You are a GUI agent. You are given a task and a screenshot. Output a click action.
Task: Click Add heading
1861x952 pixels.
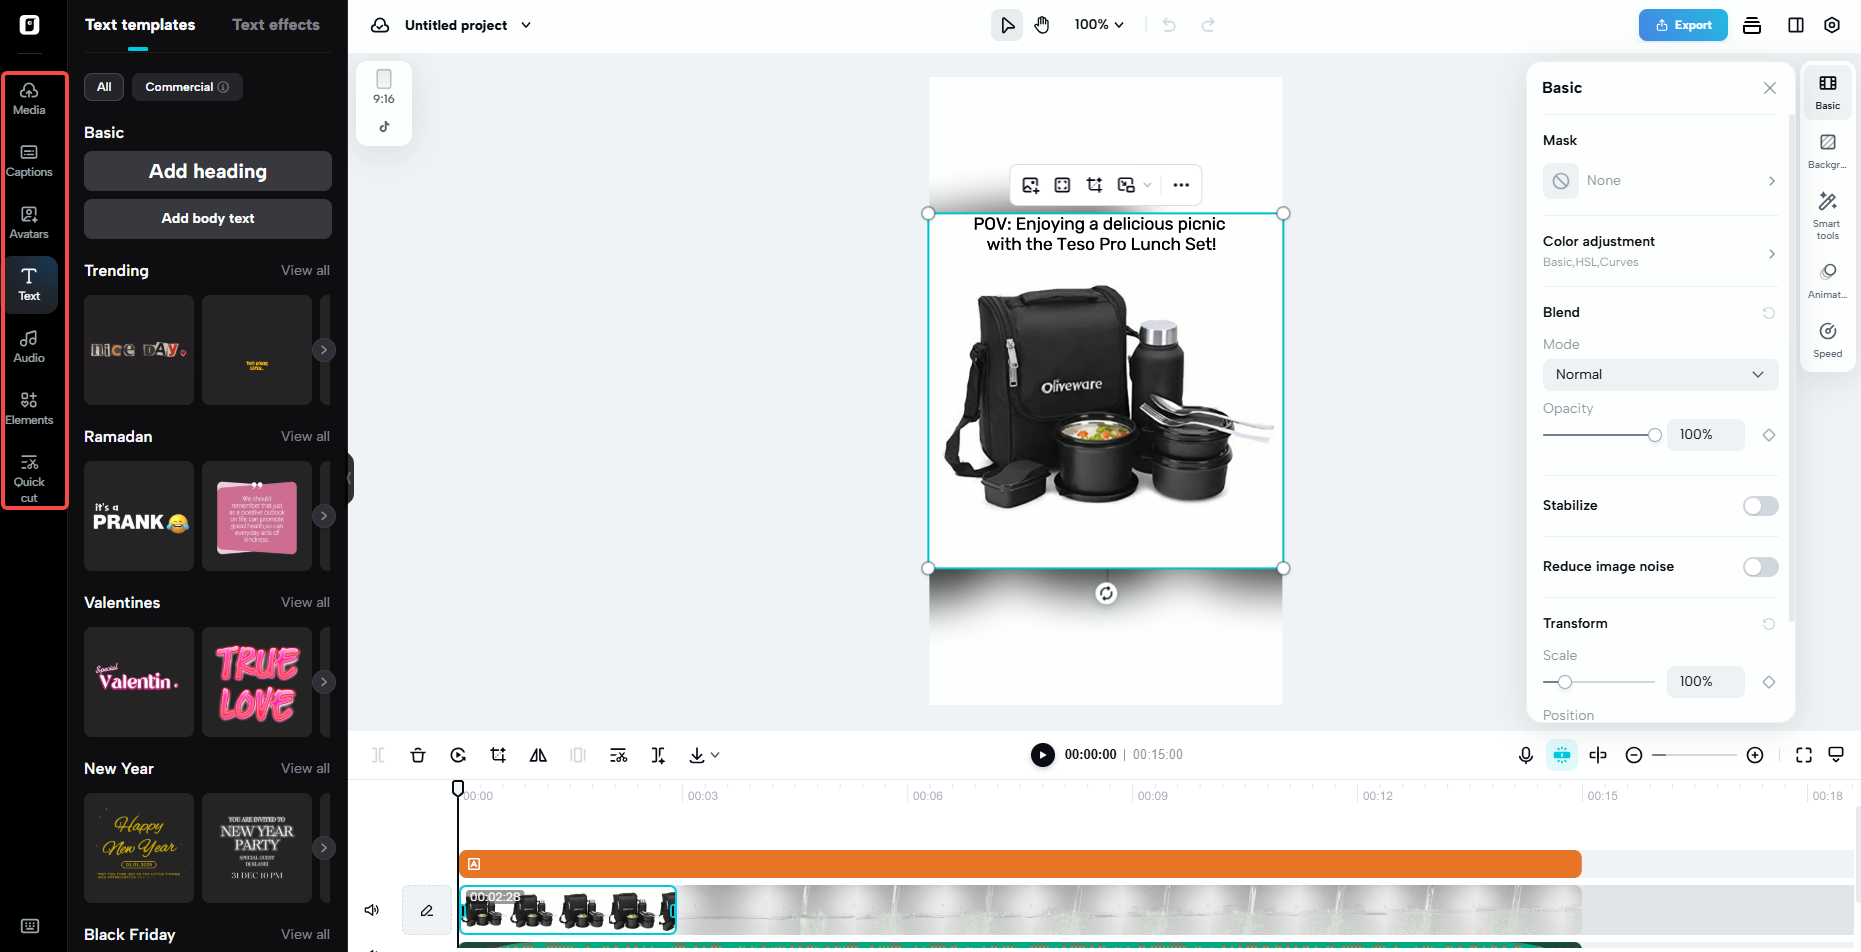208,171
